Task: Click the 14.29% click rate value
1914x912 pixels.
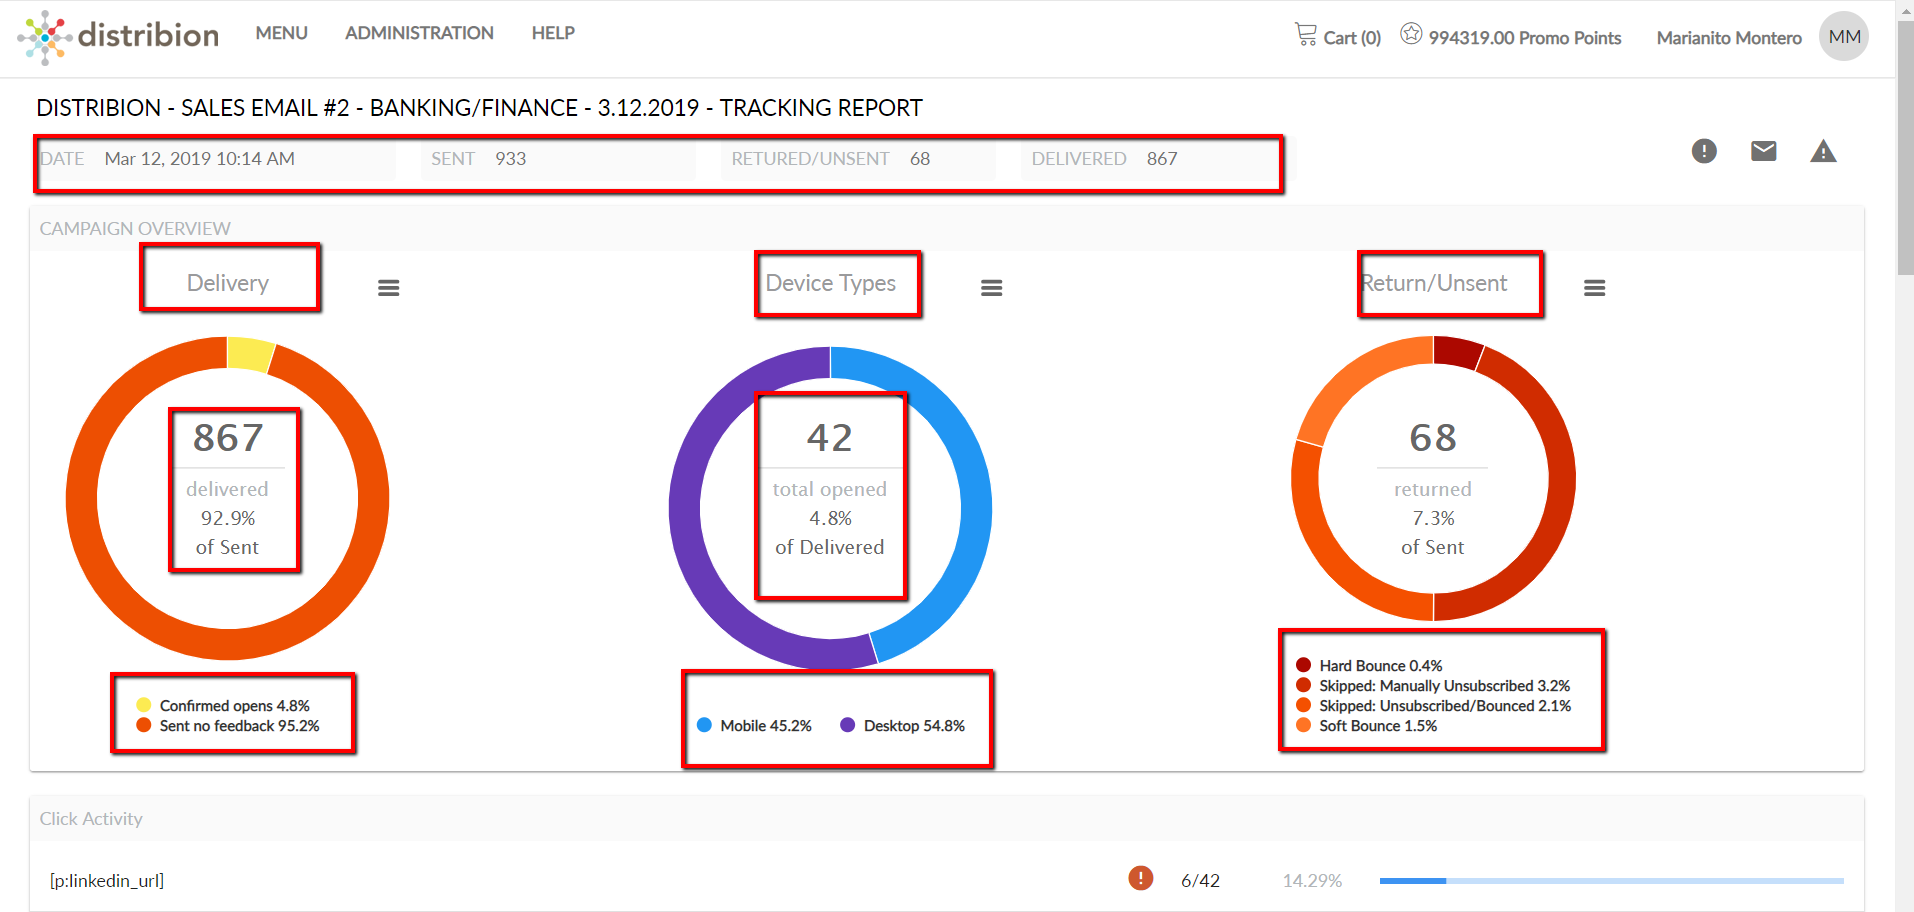Action: point(1312,881)
